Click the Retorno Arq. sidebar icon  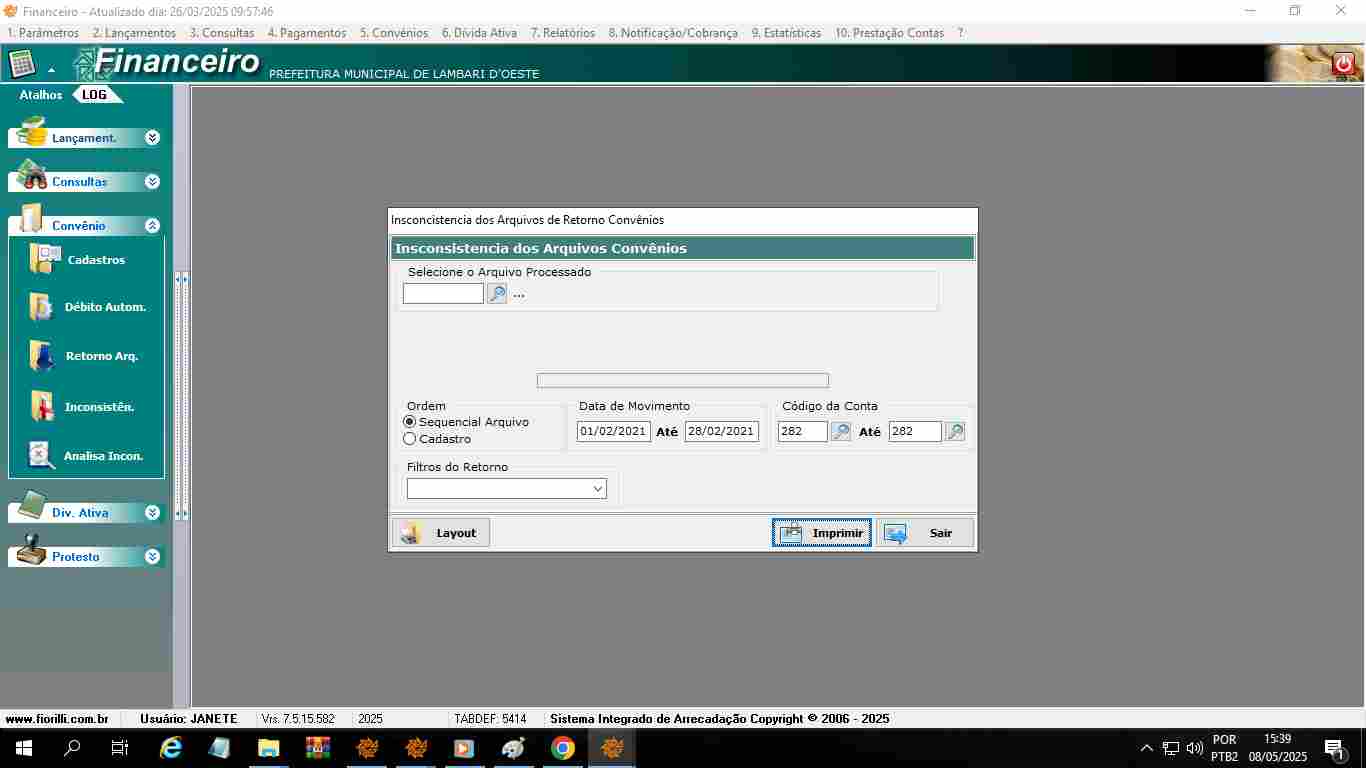click(x=42, y=356)
